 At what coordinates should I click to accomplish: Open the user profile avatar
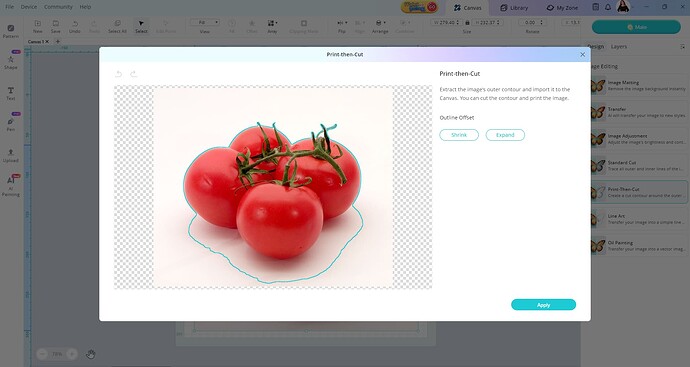(x=623, y=7)
